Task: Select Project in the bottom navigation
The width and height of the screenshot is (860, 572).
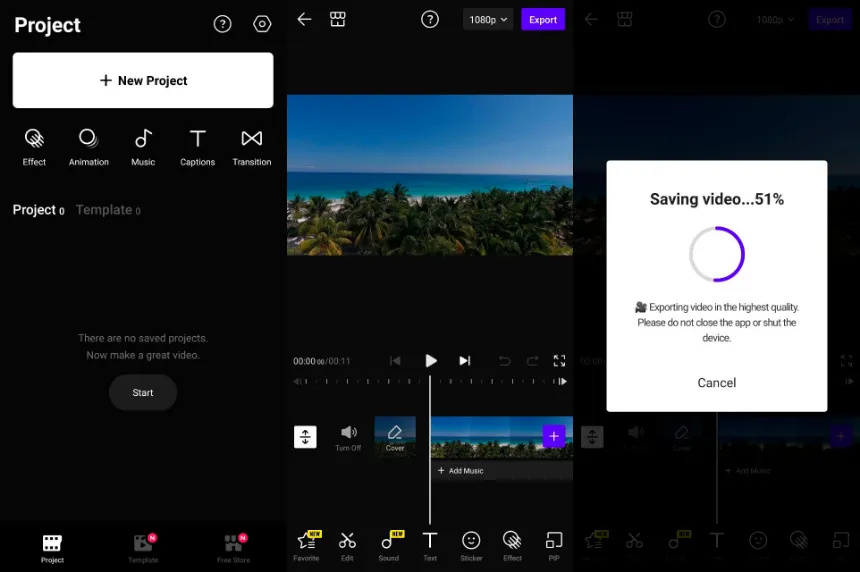Action: (52, 548)
